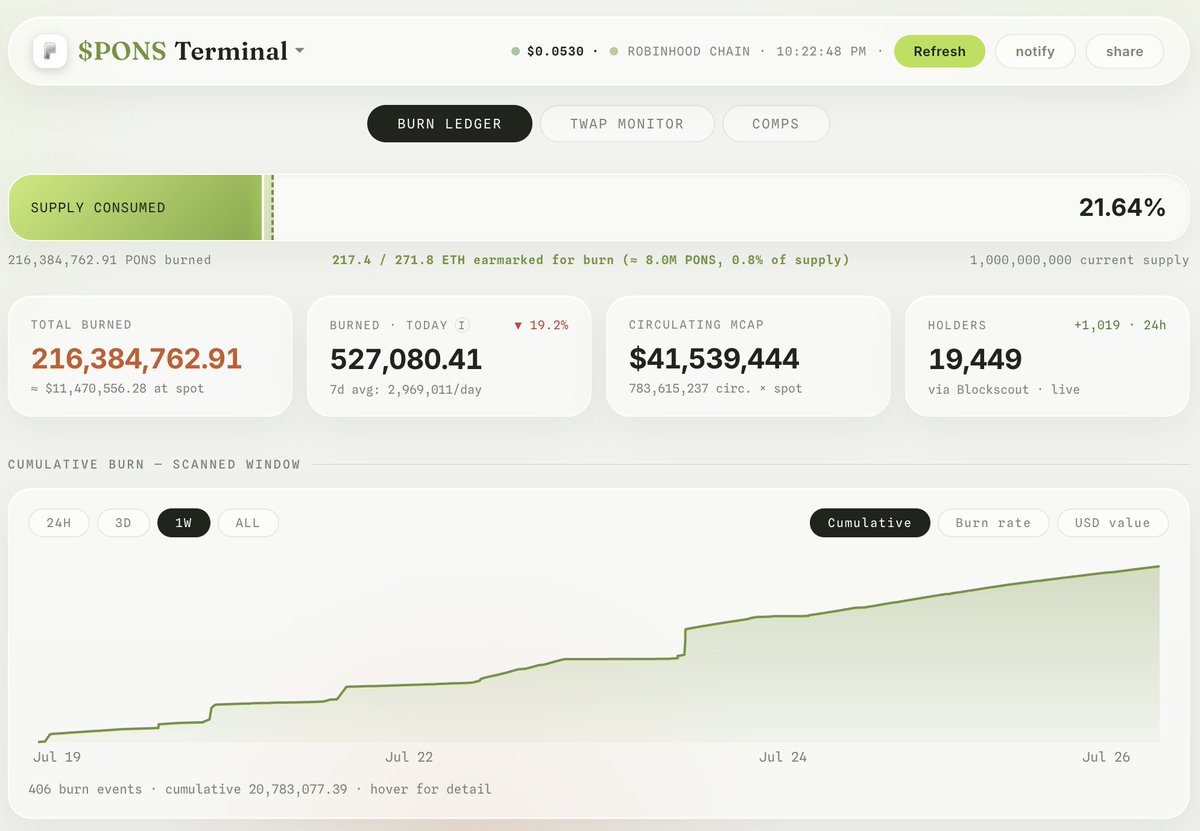Click the info icon beside Burned Today
Image resolution: width=1200 pixels, height=831 pixels.
coord(462,325)
